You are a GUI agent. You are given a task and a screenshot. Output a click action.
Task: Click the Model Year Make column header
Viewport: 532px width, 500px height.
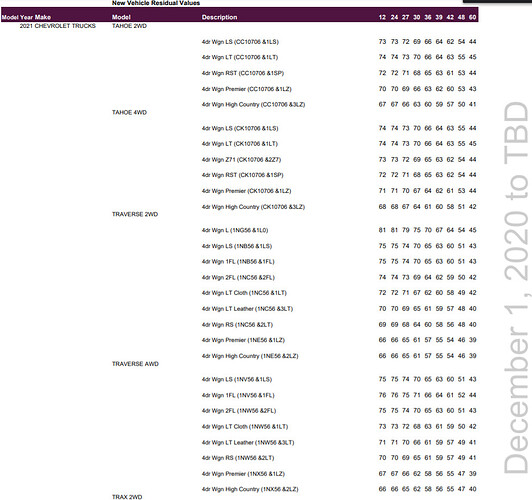[26, 17]
